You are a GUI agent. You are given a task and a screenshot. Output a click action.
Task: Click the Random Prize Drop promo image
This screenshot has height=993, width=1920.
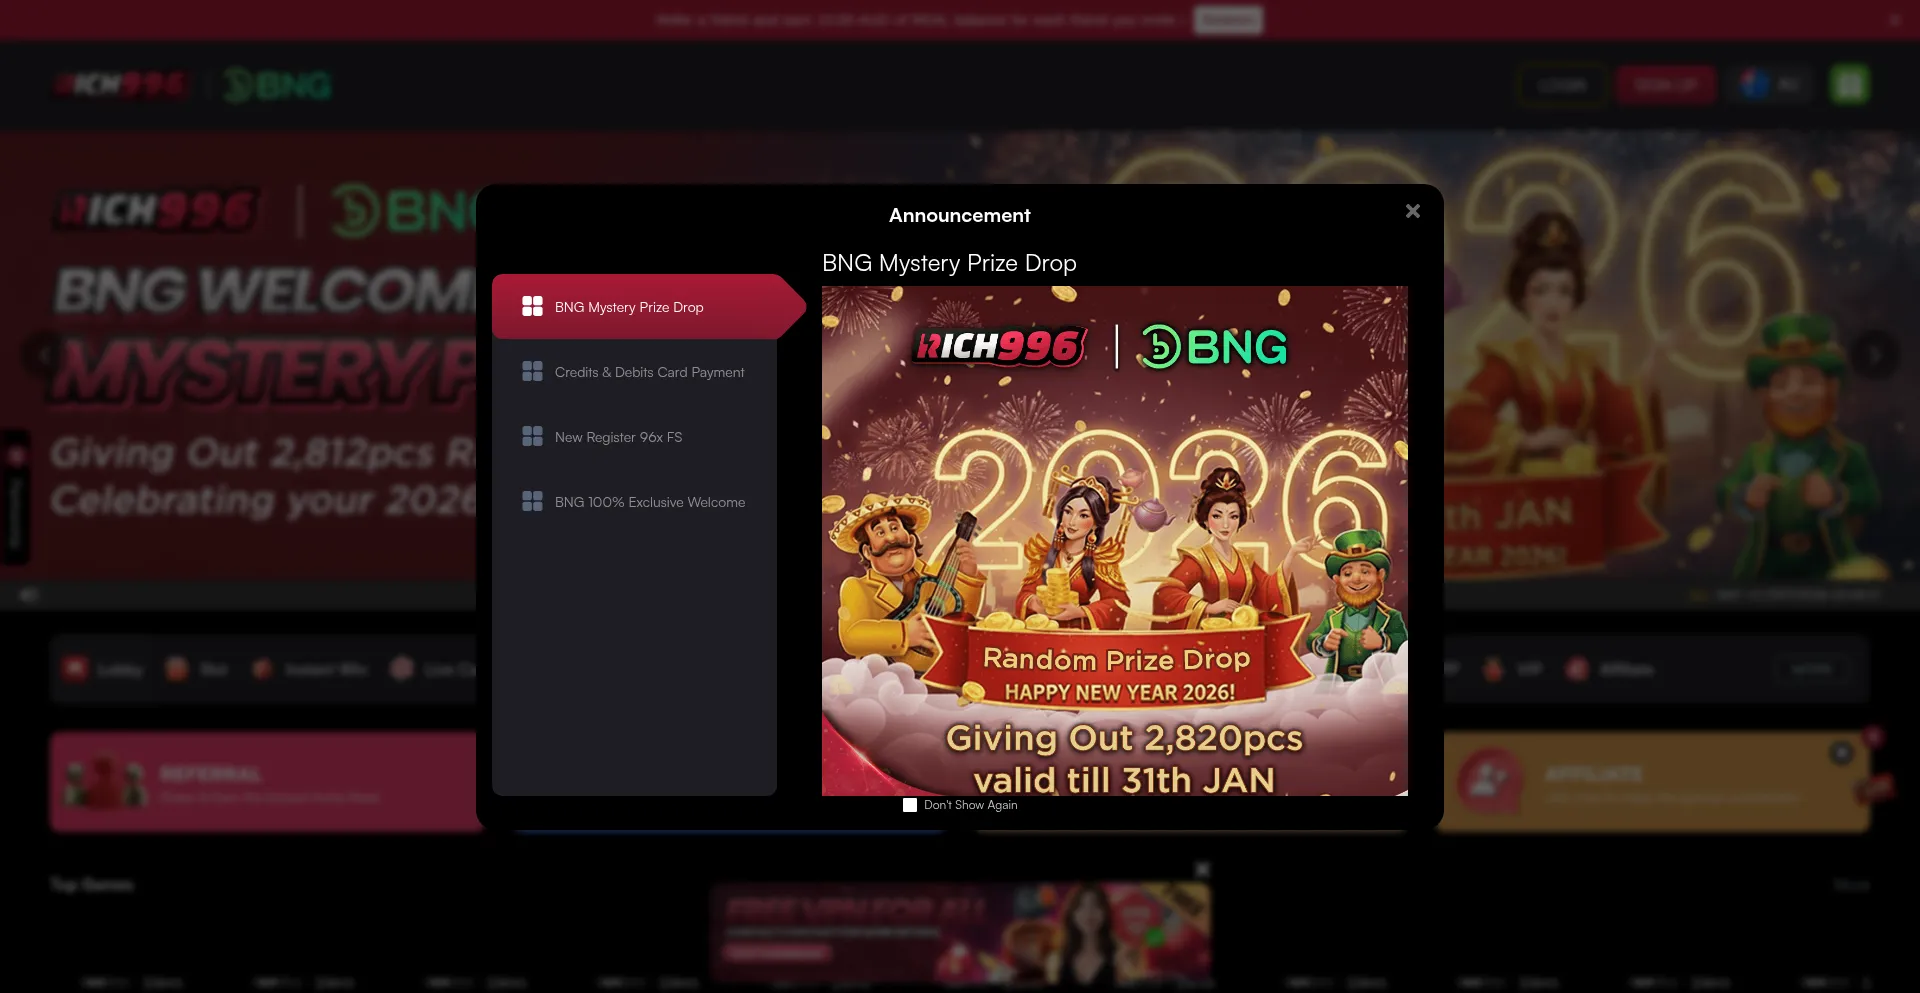[x=1114, y=540]
